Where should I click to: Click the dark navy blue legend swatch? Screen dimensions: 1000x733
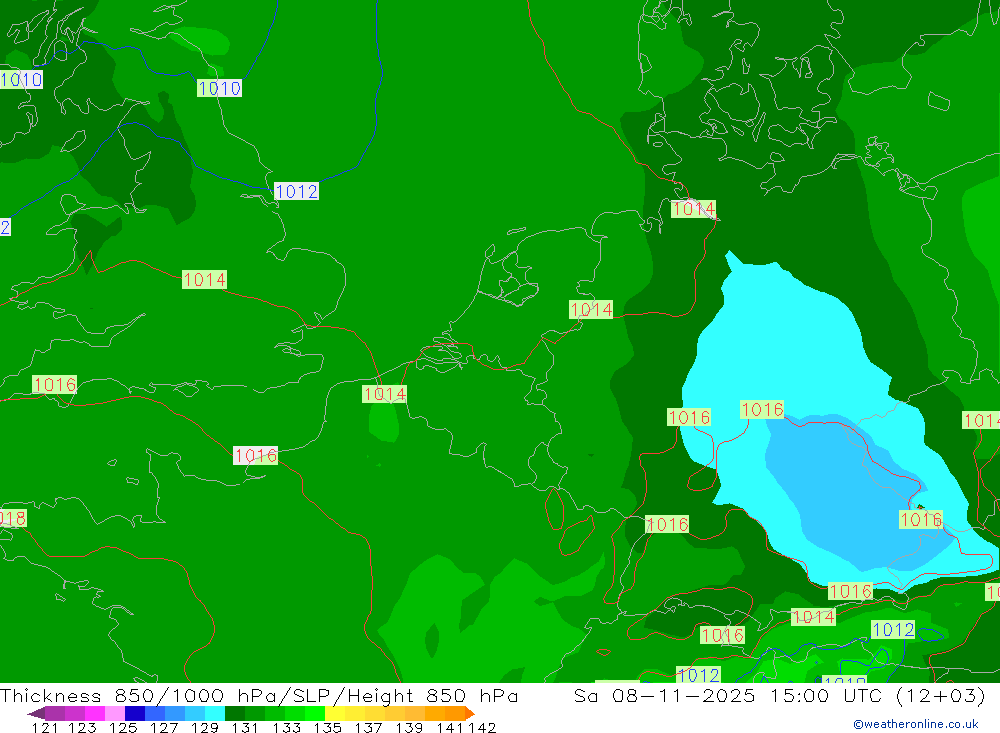click(x=135, y=713)
